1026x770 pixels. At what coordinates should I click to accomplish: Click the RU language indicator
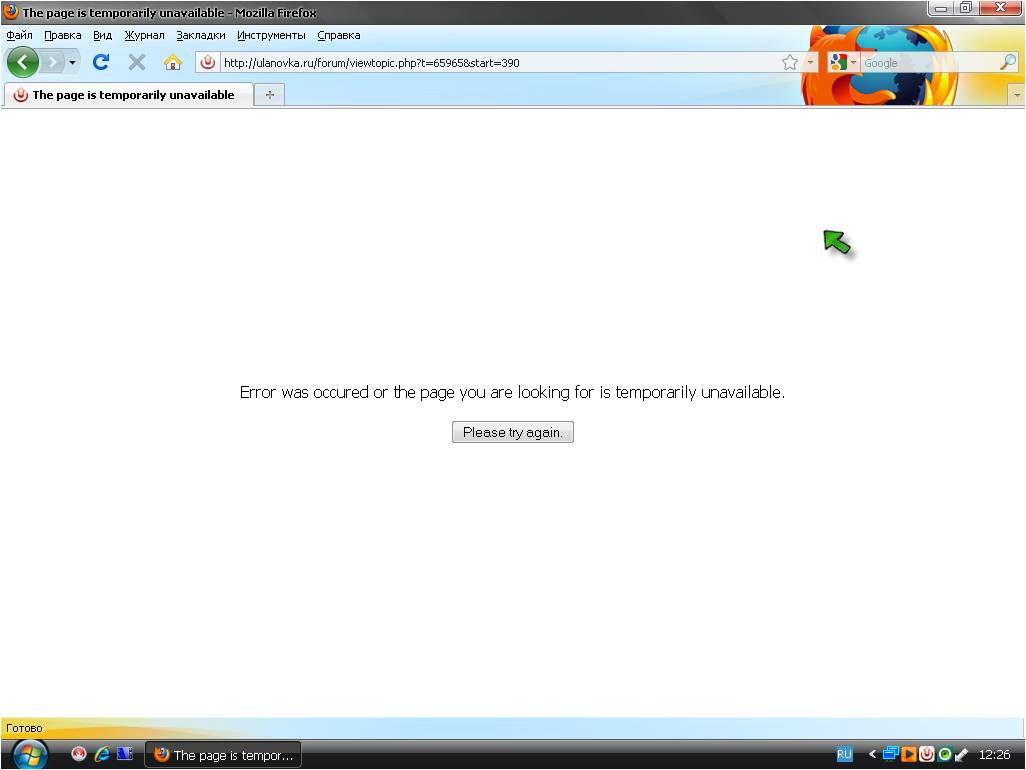point(844,754)
